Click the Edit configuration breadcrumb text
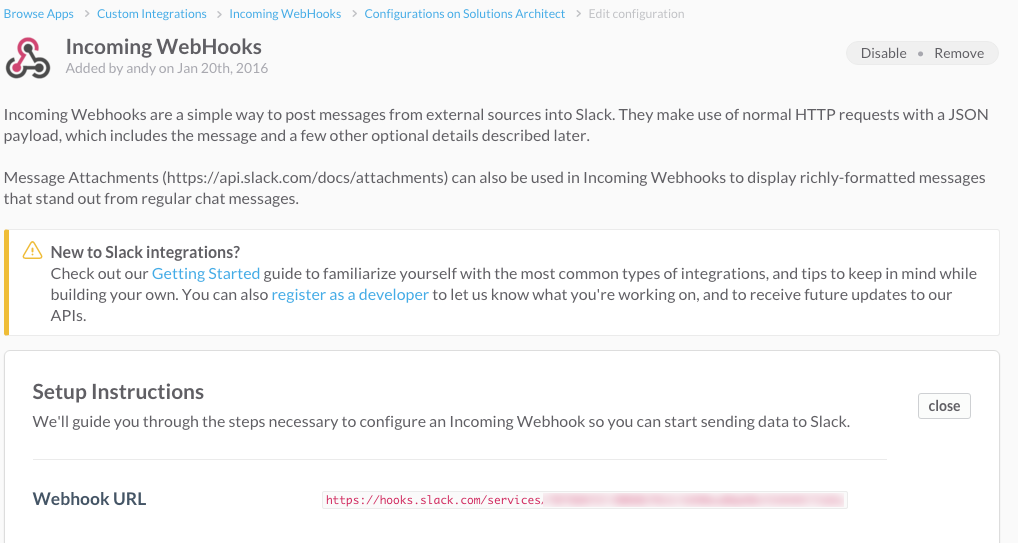 (637, 14)
